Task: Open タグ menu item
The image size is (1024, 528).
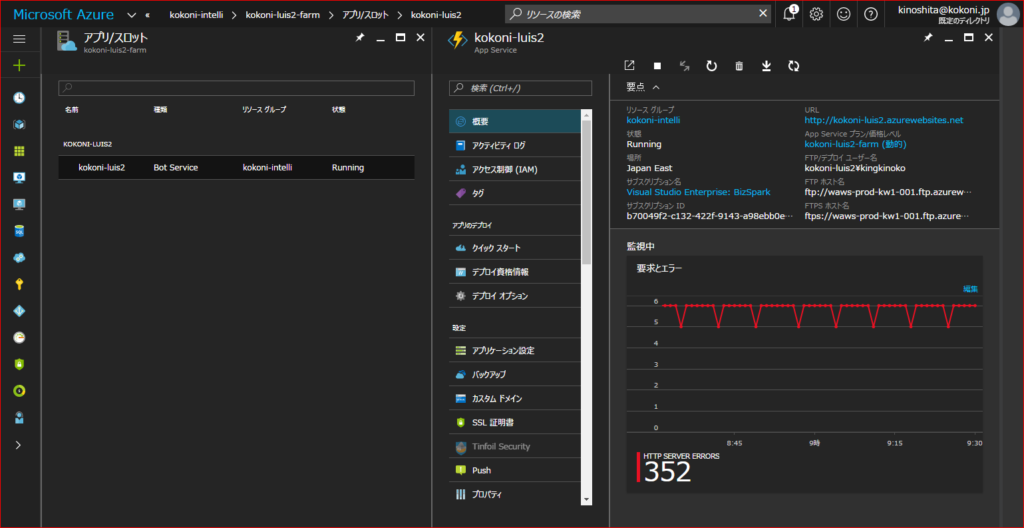Action: click(515, 193)
